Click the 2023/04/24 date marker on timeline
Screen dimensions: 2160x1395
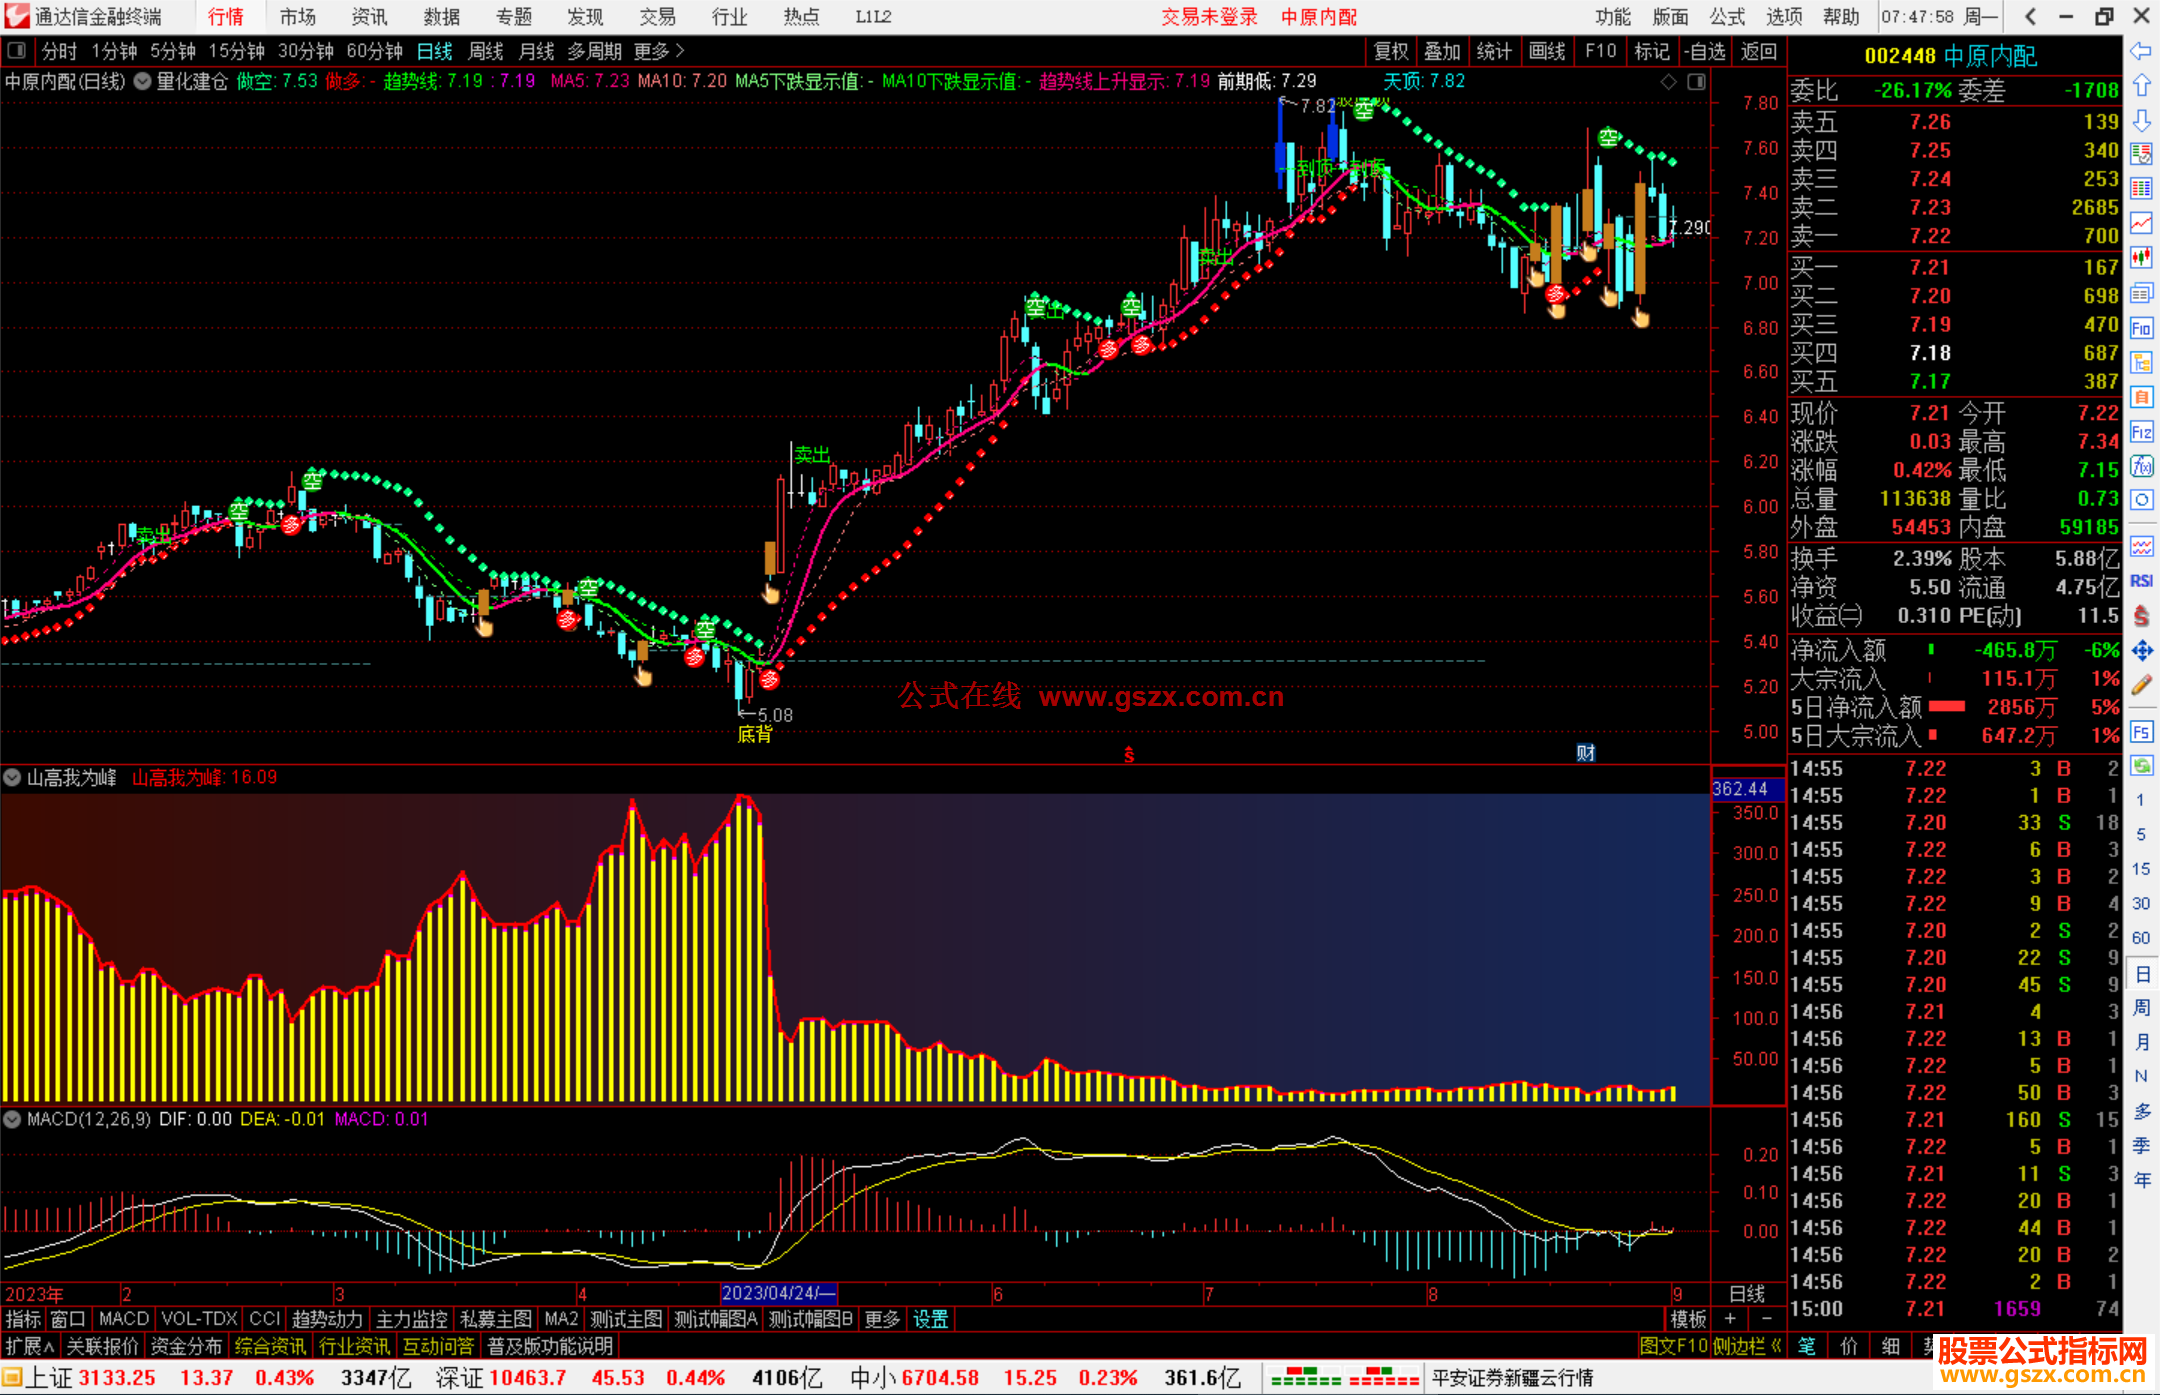[777, 1293]
